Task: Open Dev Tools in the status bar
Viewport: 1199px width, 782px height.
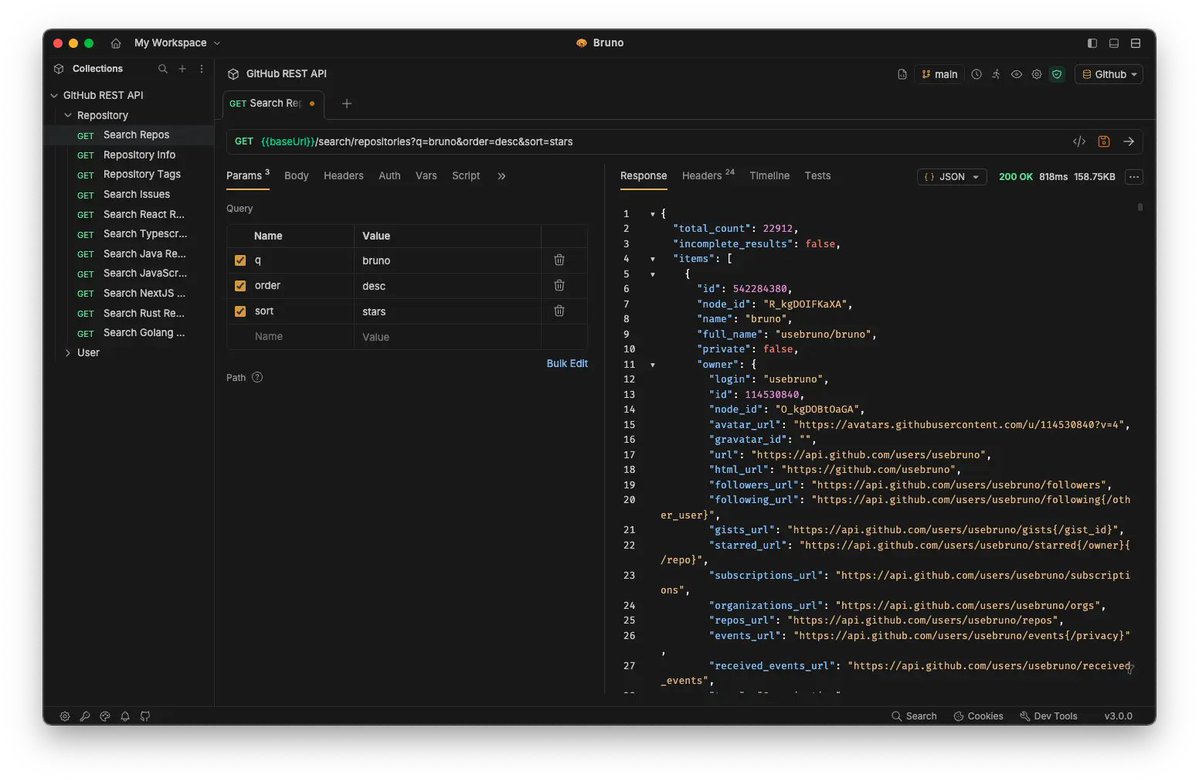Action: (x=1048, y=716)
